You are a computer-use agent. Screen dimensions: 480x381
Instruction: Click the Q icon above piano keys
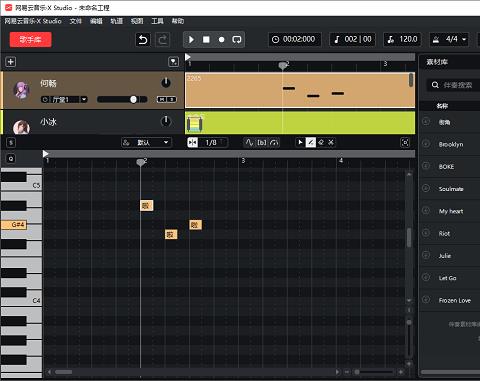coord(11,159)
